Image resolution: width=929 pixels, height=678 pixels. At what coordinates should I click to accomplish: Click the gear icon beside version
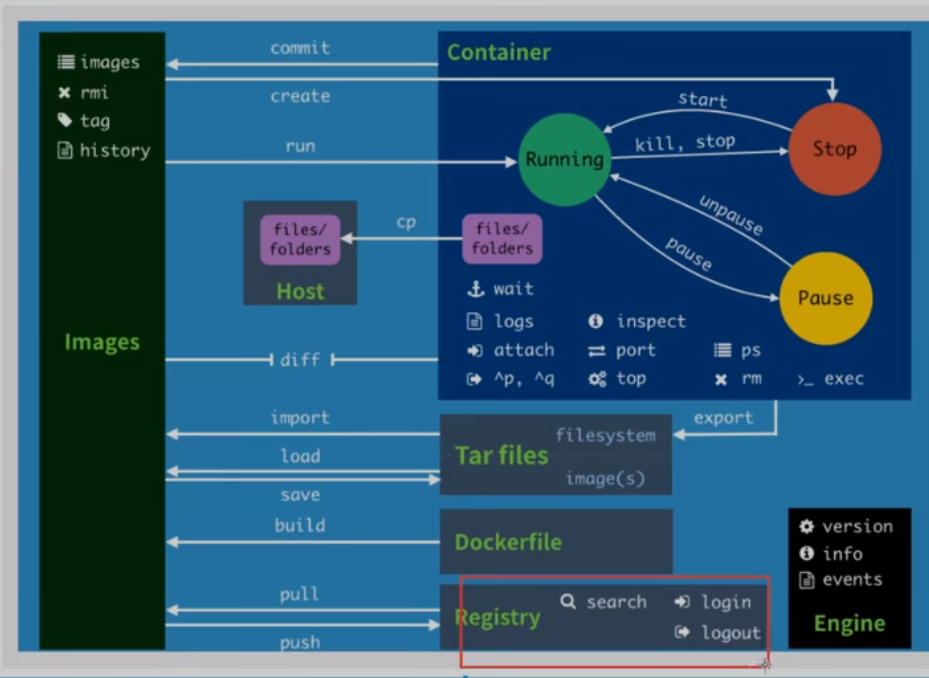tap(806, 526)
